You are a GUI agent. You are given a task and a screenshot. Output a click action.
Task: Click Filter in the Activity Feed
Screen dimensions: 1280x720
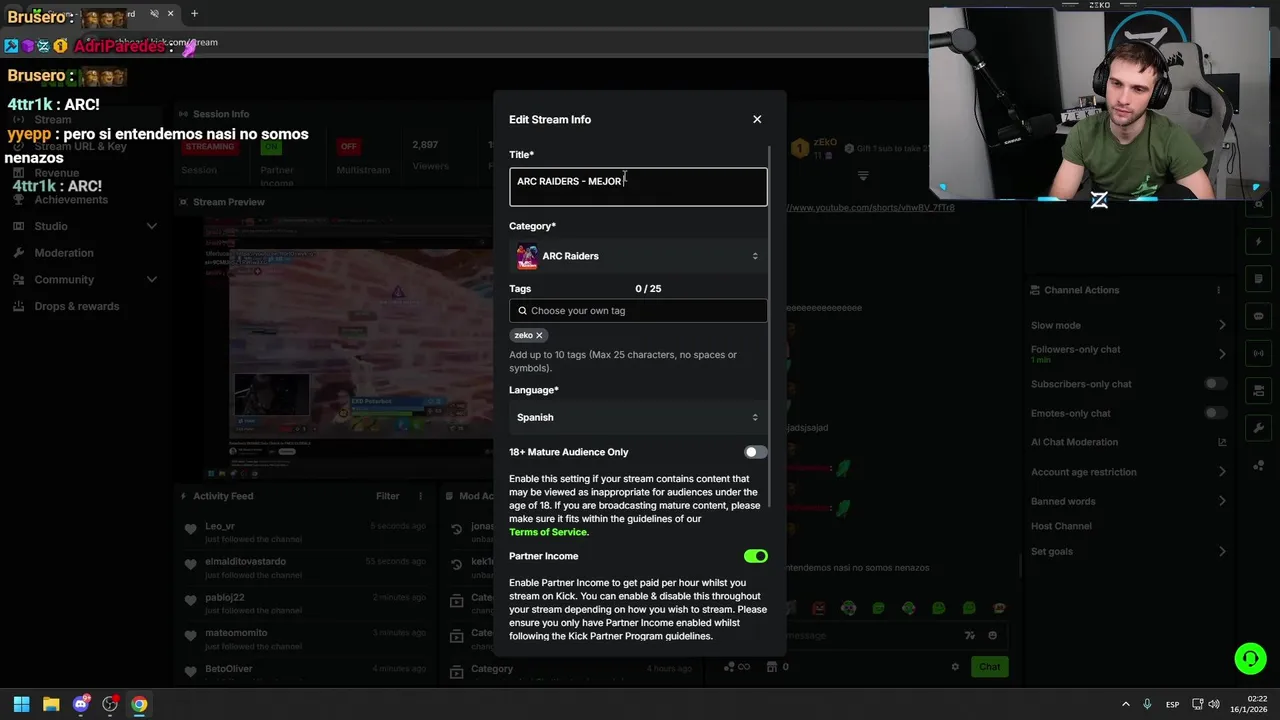pos(387,496)
